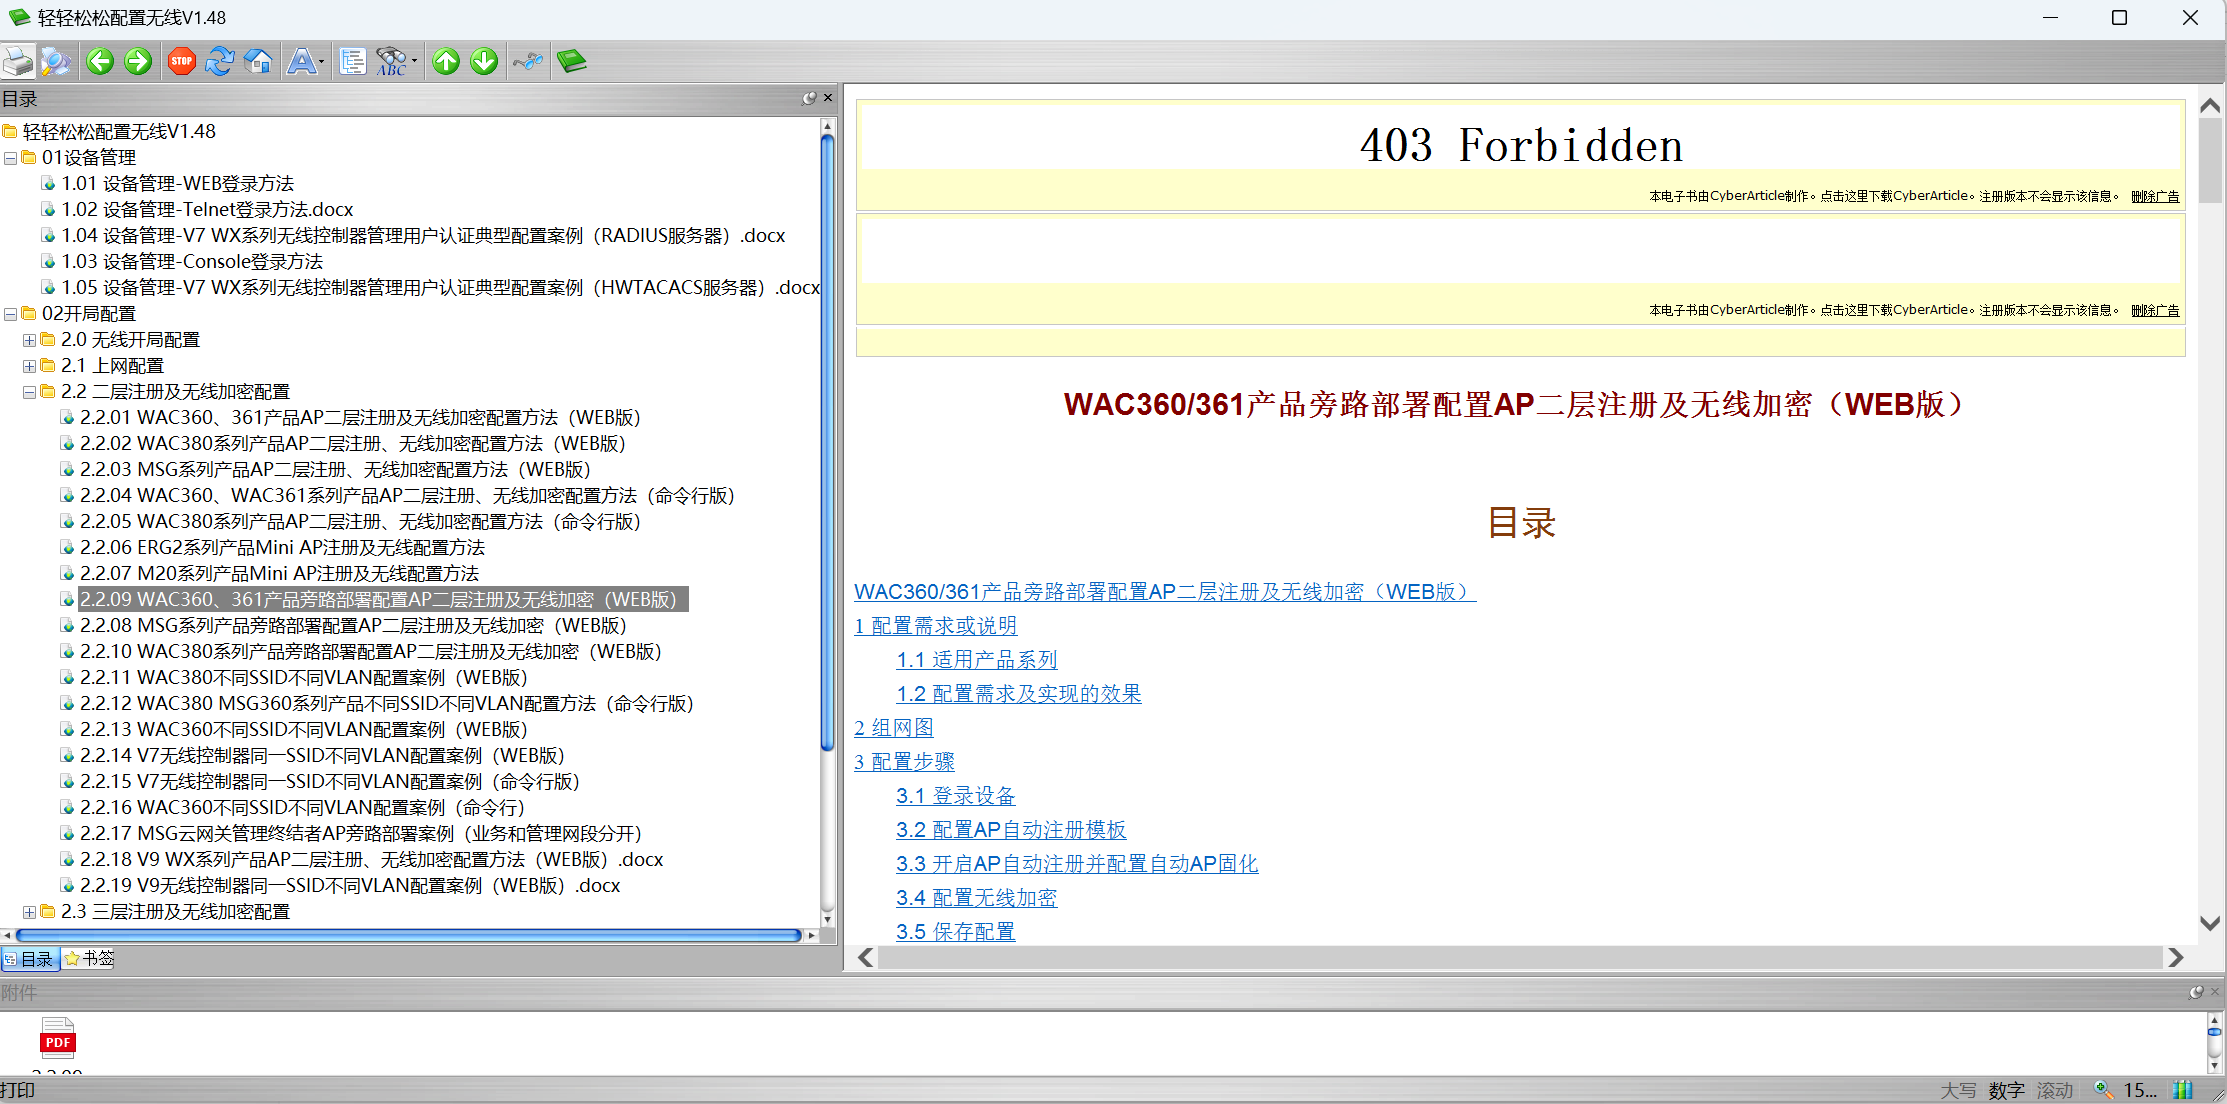This screenshot has width=2227, height=1104.
Task: Select the 目录 tab at panel bottom
Action: pos(29,959)
